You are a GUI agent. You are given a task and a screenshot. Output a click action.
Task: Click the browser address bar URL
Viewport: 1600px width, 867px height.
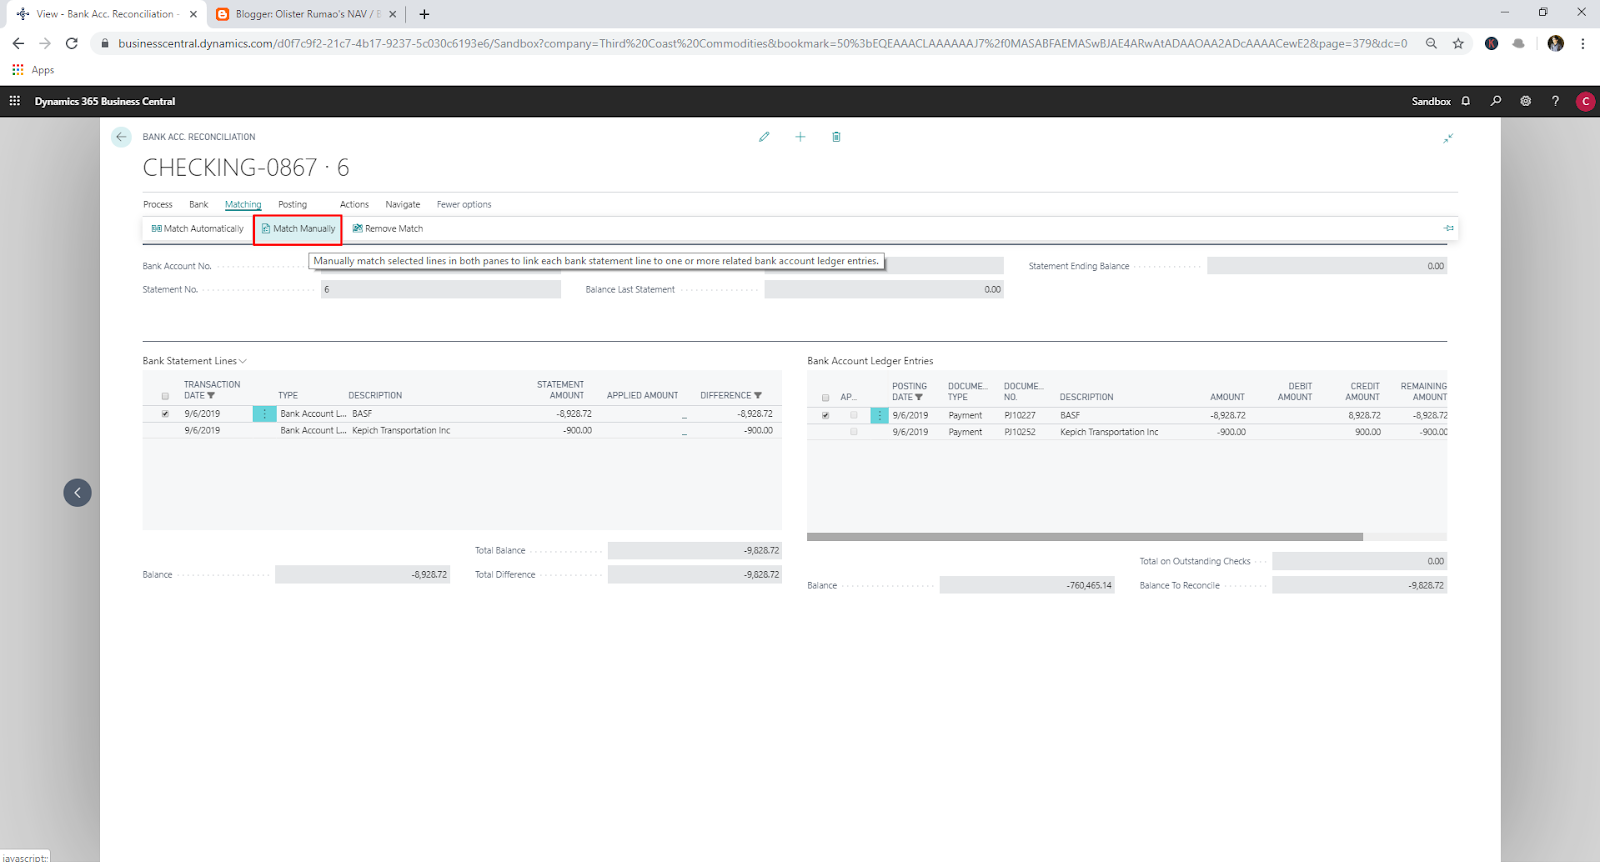tap(762, 43)
